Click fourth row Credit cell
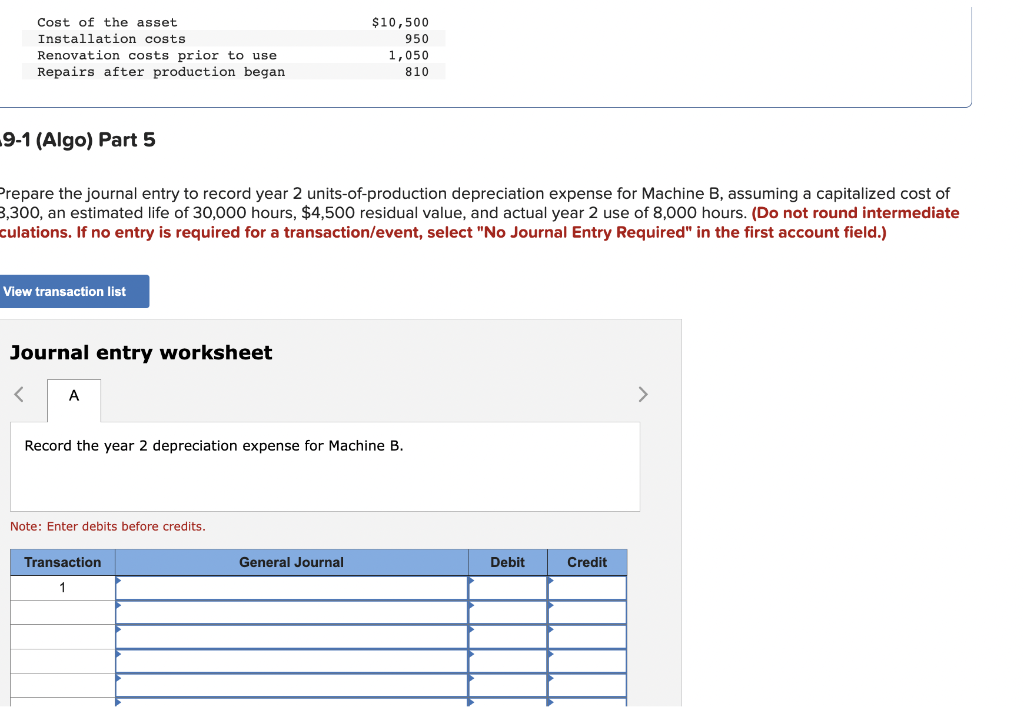1024x707 pixels. tap(587, 661)
